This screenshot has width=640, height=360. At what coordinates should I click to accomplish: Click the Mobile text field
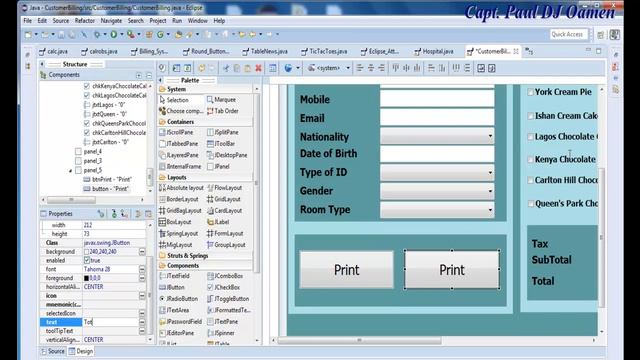pyautogui.click(x=437, y=99)
